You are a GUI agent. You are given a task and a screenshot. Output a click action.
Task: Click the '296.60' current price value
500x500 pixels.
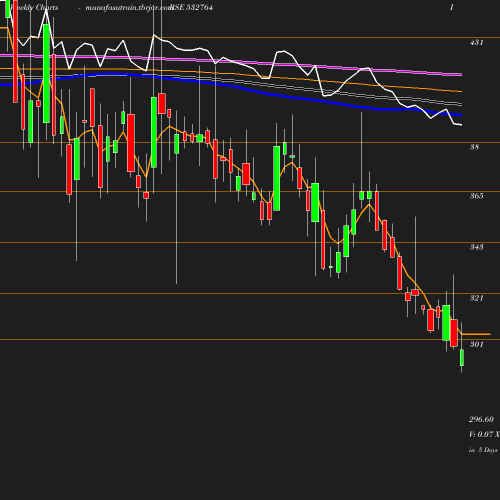pyautogui.click(x=481, y=419)
